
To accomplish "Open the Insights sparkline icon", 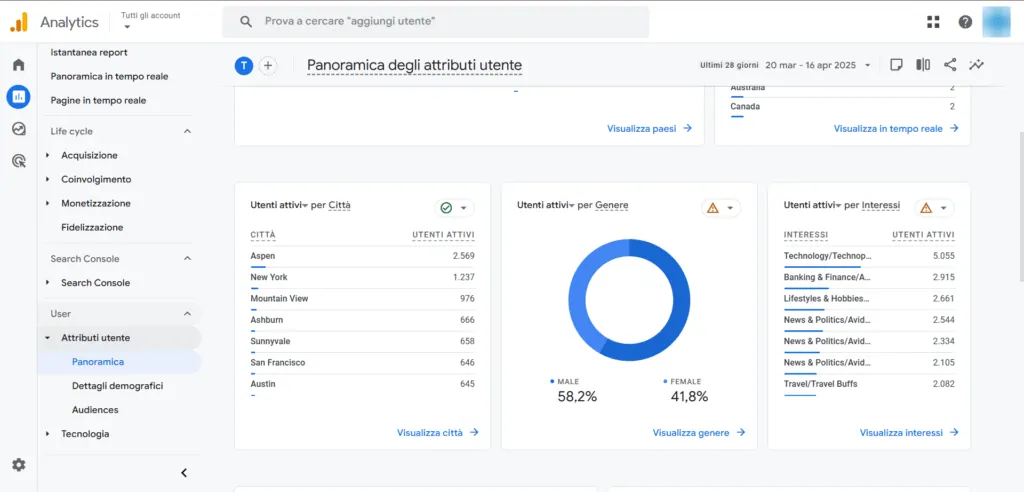I will coord(976,65).
